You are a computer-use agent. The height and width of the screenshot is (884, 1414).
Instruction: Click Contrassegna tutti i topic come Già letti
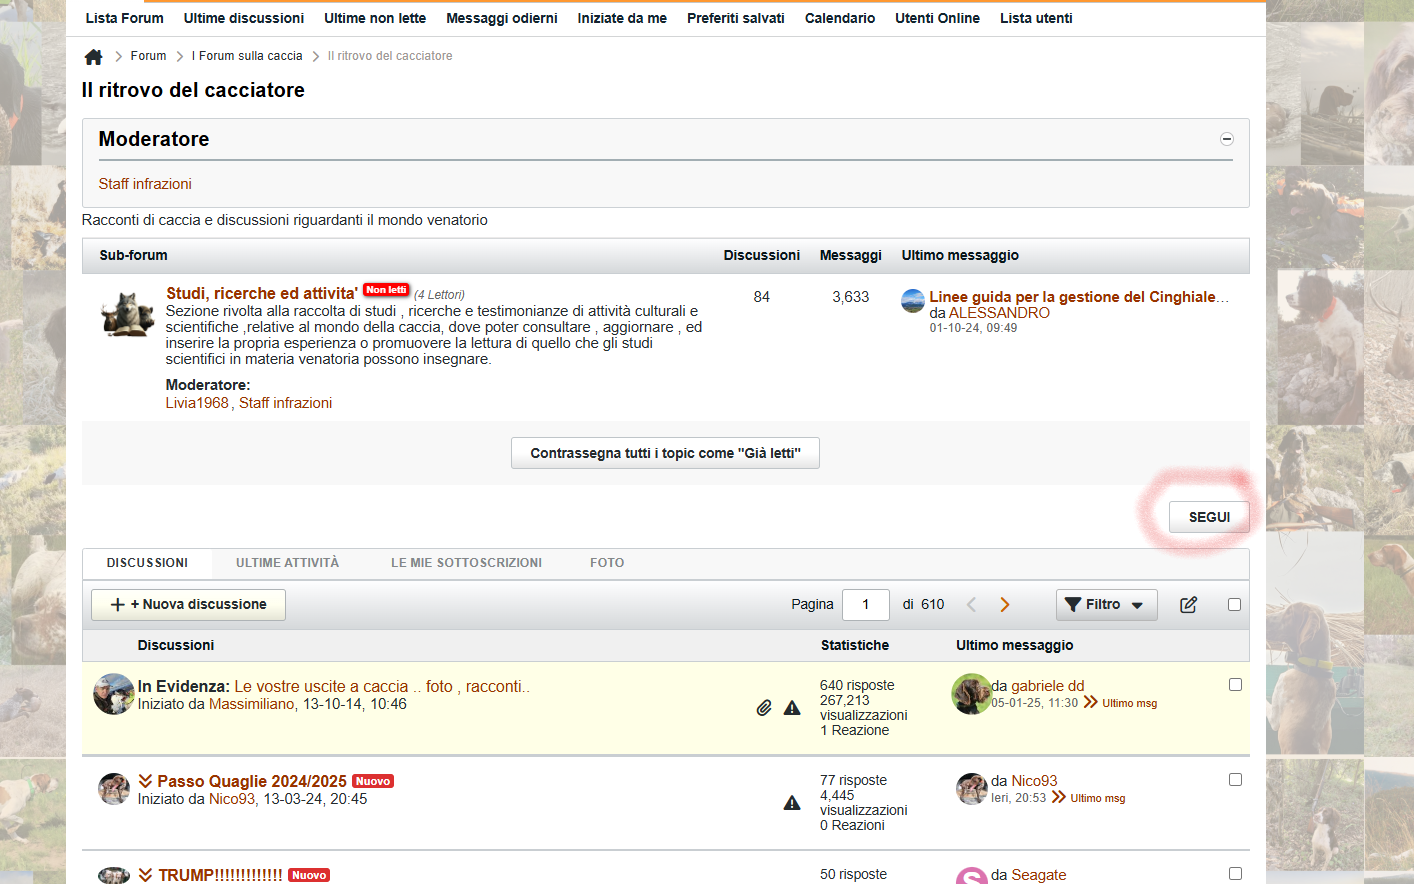665,453
